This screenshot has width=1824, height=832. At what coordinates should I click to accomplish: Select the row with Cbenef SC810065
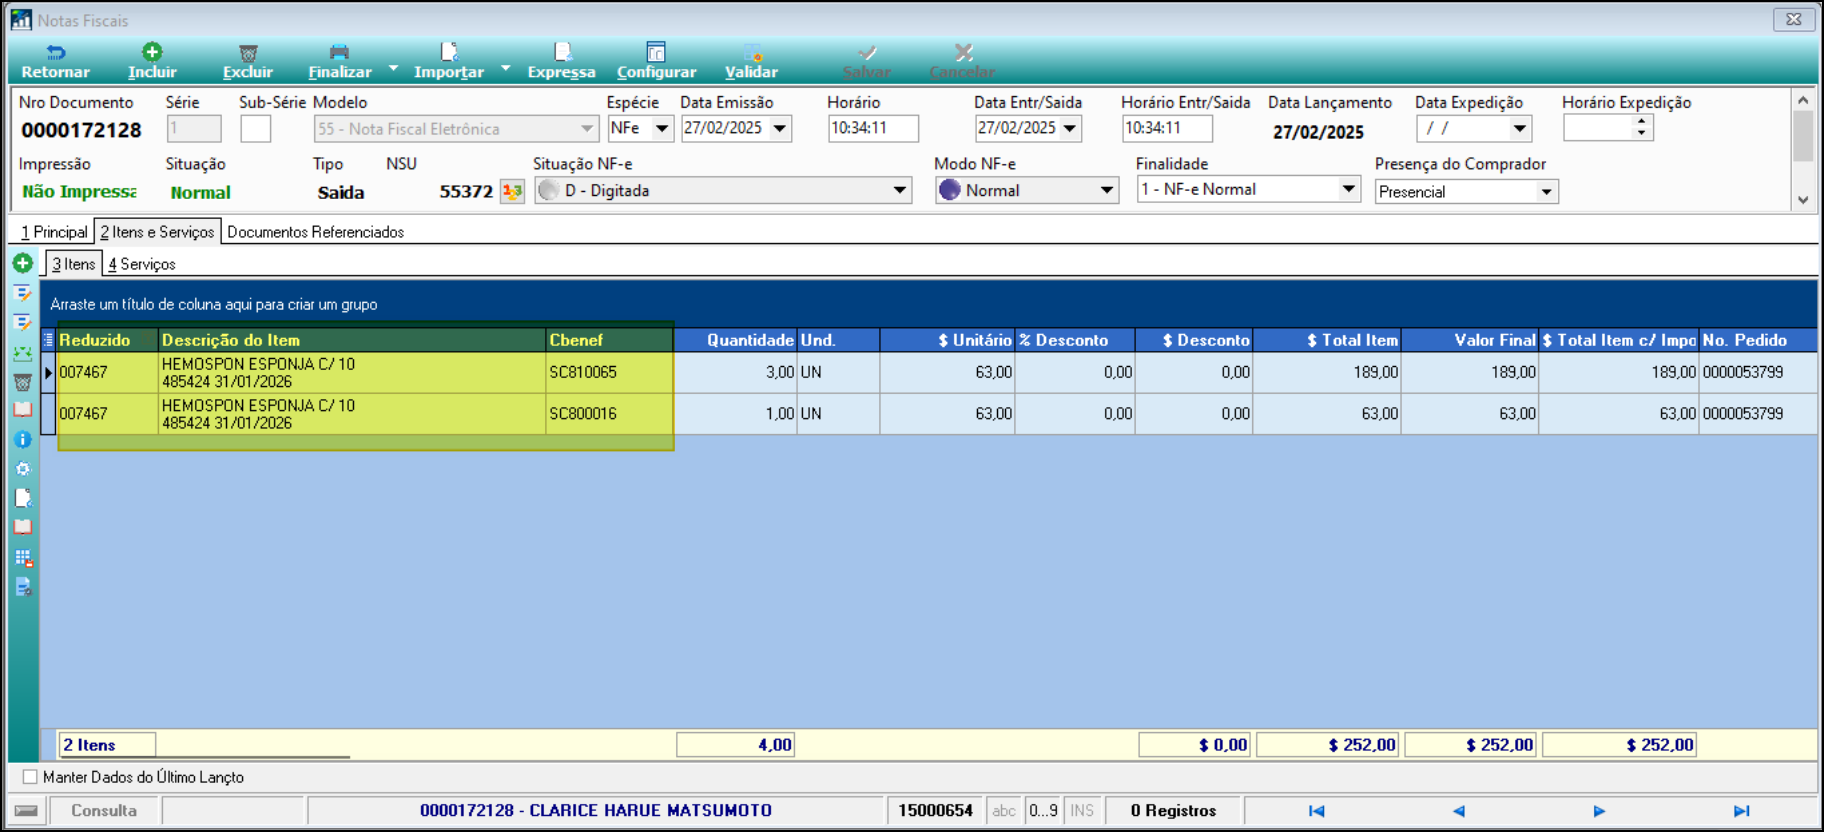tap(928, 372)
